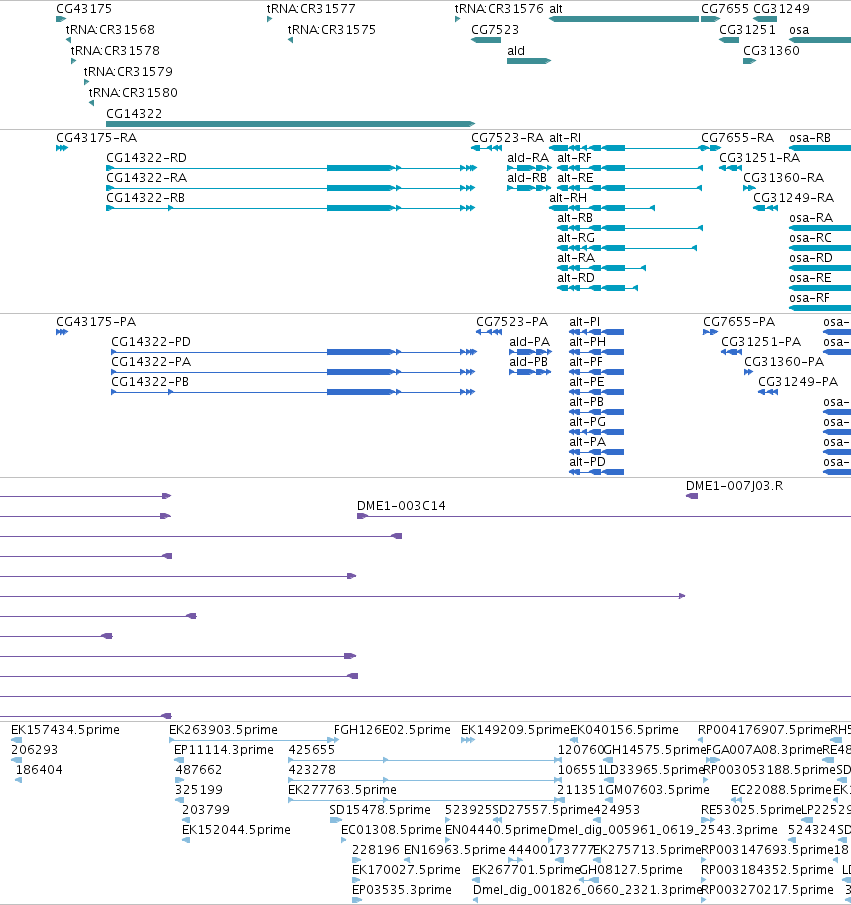The width and height of the screenshot is (851, 905).
Task: Select the tRNA:CR31579 label
Action: click(128, 72)
